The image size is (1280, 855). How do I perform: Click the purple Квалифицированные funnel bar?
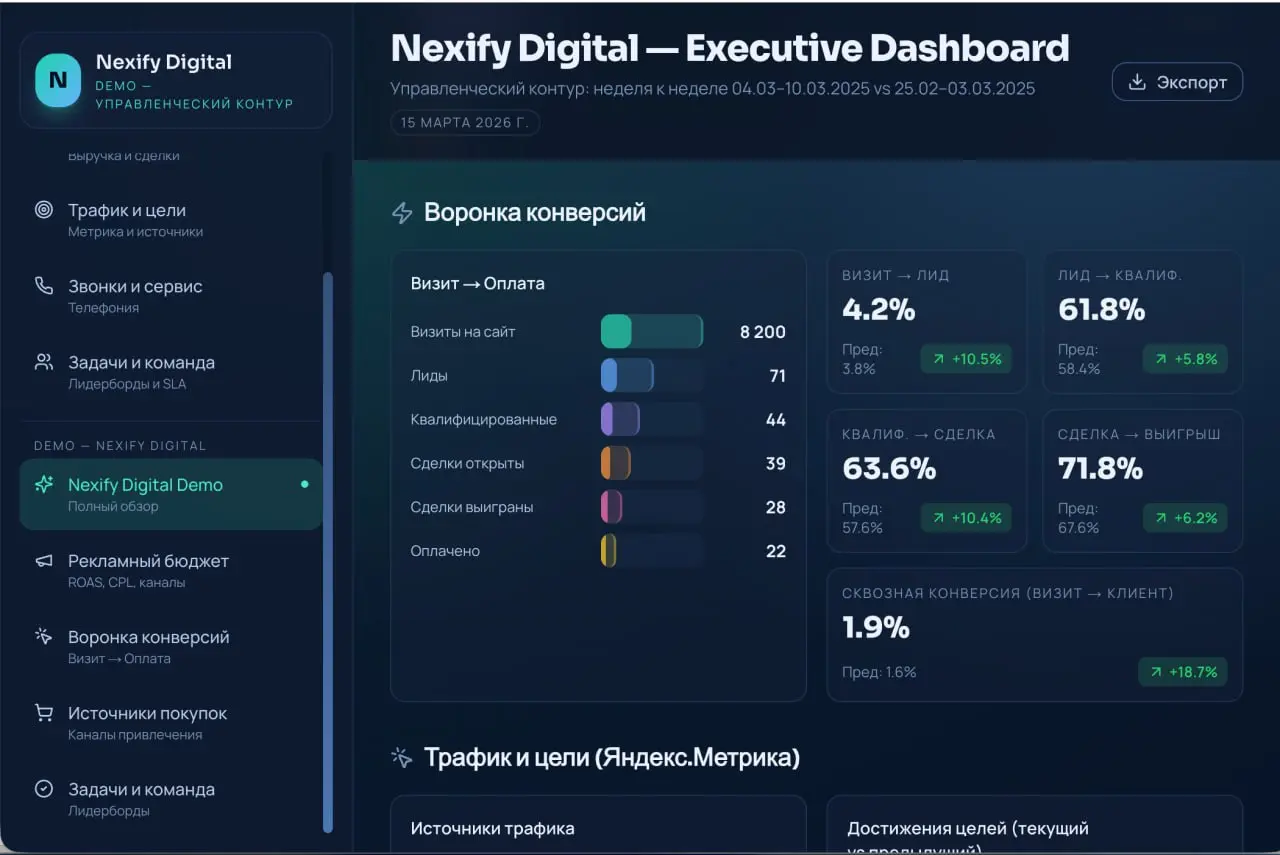click(620, 420)
